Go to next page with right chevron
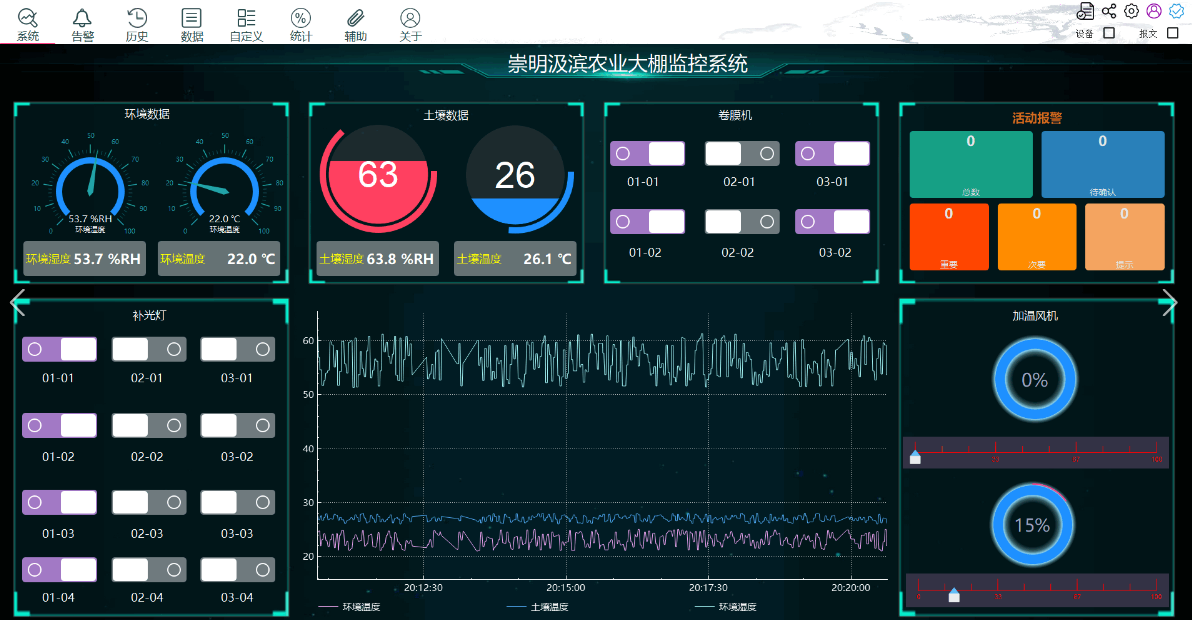Image resolution: width=1192 pixels, height=620 pixels. (1170, 303)
